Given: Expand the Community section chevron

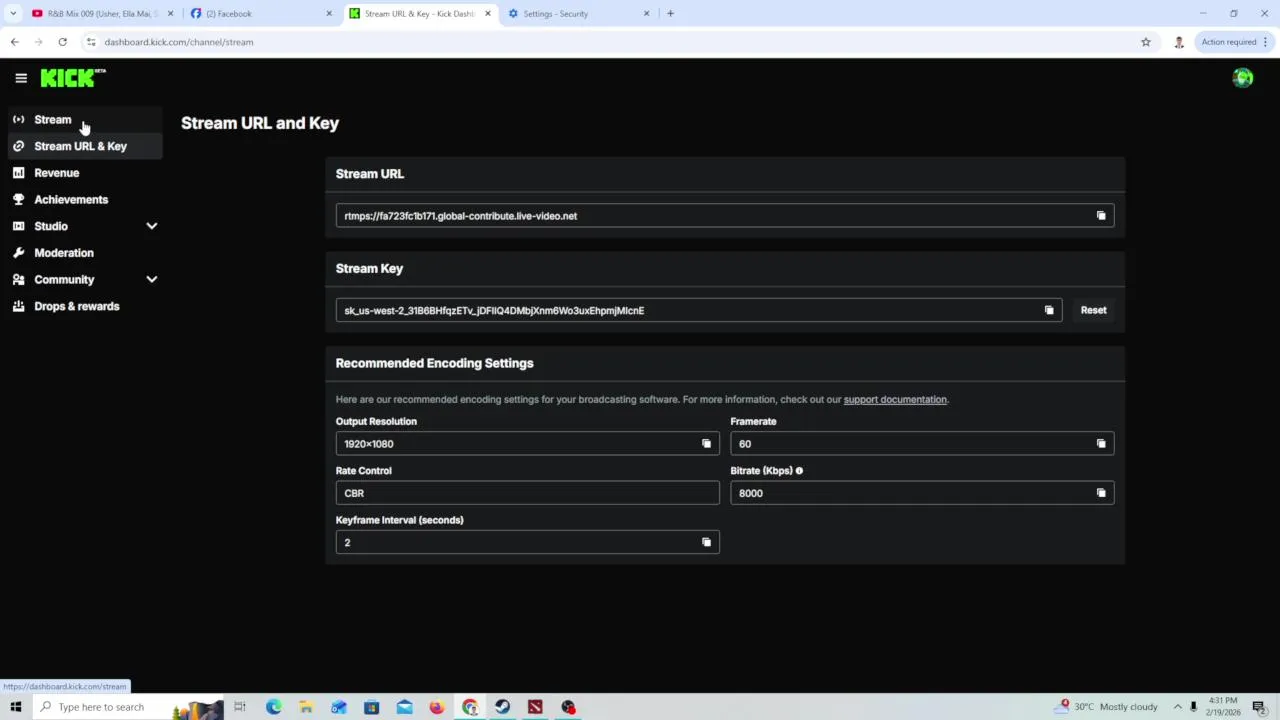Looking at the screenshot, I should [x=152, y=280].
